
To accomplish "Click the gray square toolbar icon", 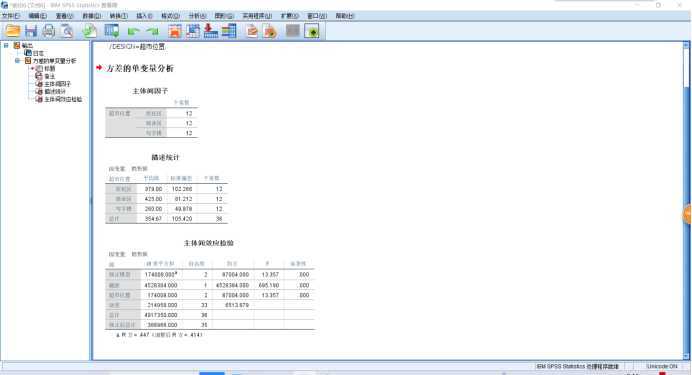I will tap(293, 31).
